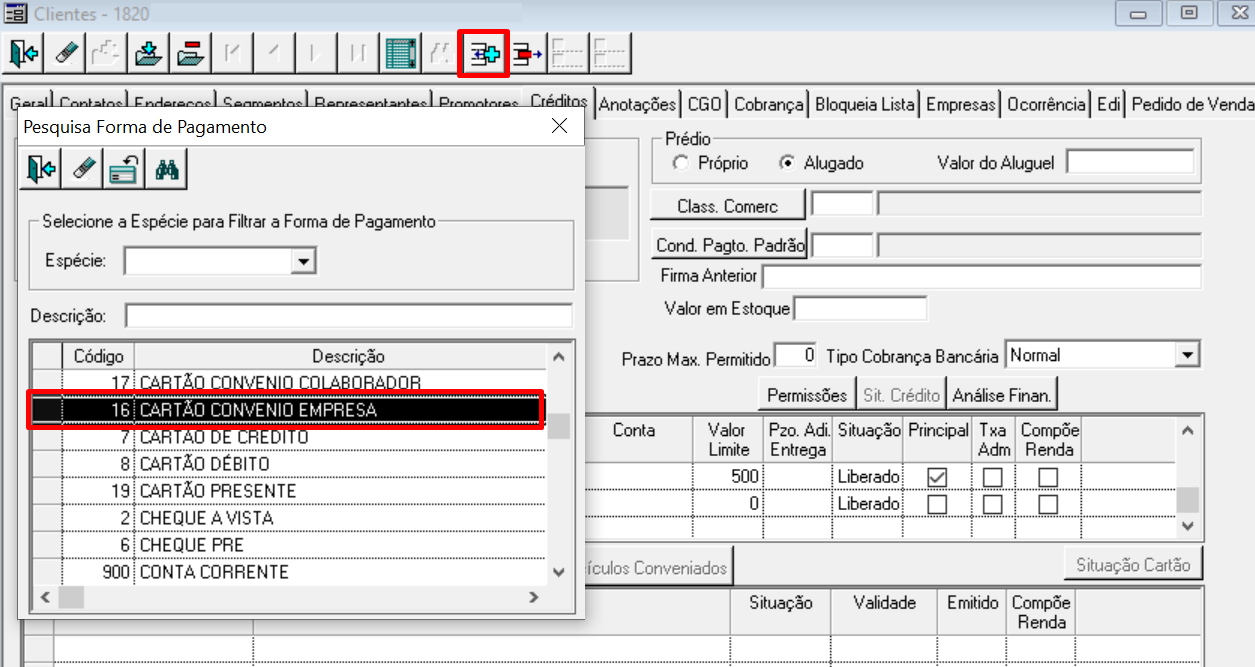Select row 16 CARTÃO CONVENIO EMPRESA

pyautogui.click(x=288, y=410)
